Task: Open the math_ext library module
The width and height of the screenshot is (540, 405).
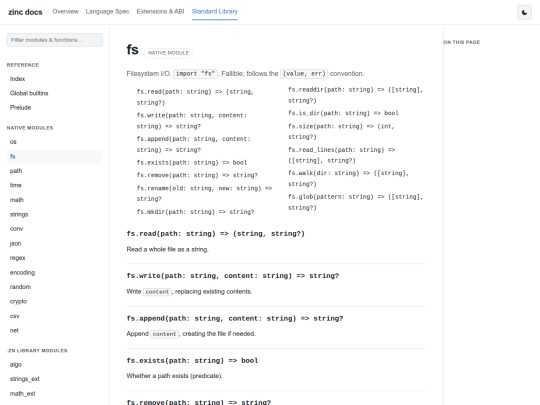Action: tap(54, 393)
